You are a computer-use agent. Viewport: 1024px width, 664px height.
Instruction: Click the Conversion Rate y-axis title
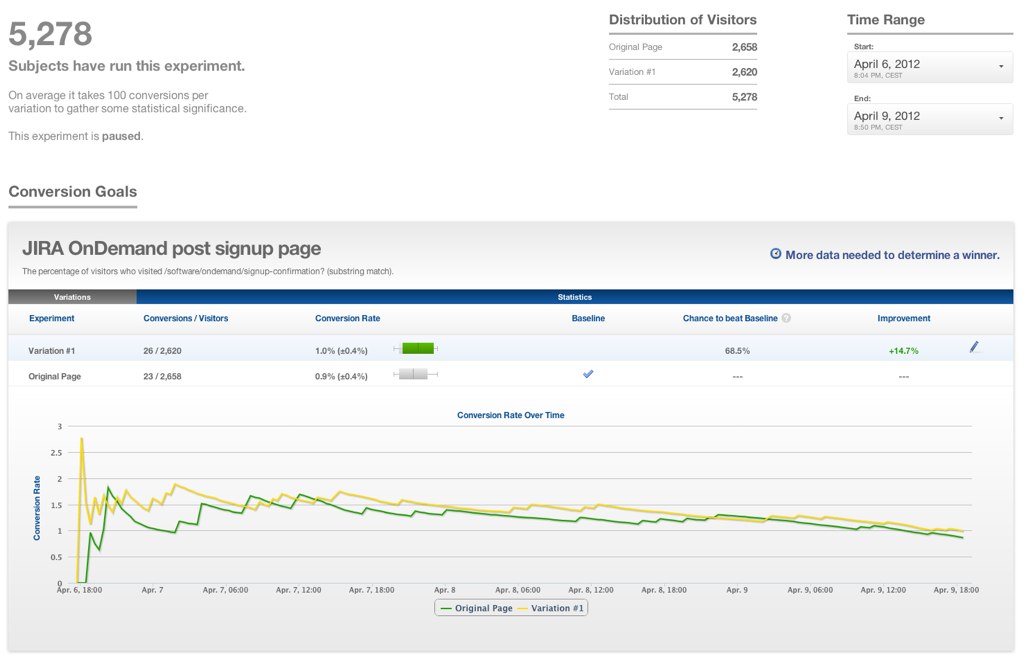tap(37, 507)
